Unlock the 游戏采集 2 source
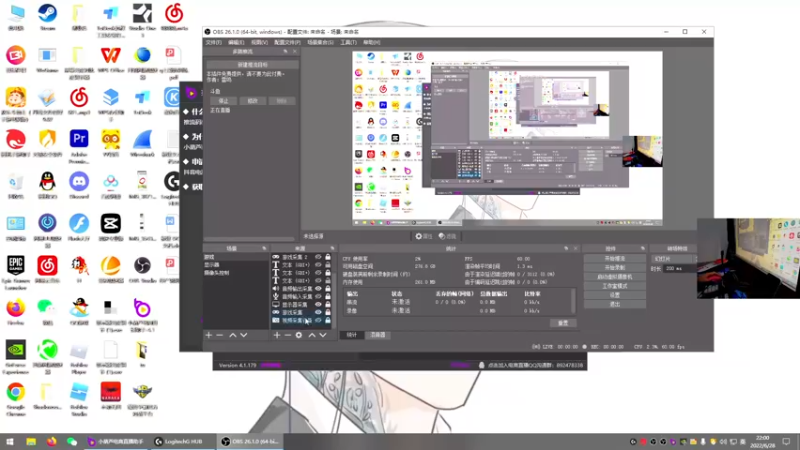Screen dimensions: 800x450 click(x=328, y=257)
